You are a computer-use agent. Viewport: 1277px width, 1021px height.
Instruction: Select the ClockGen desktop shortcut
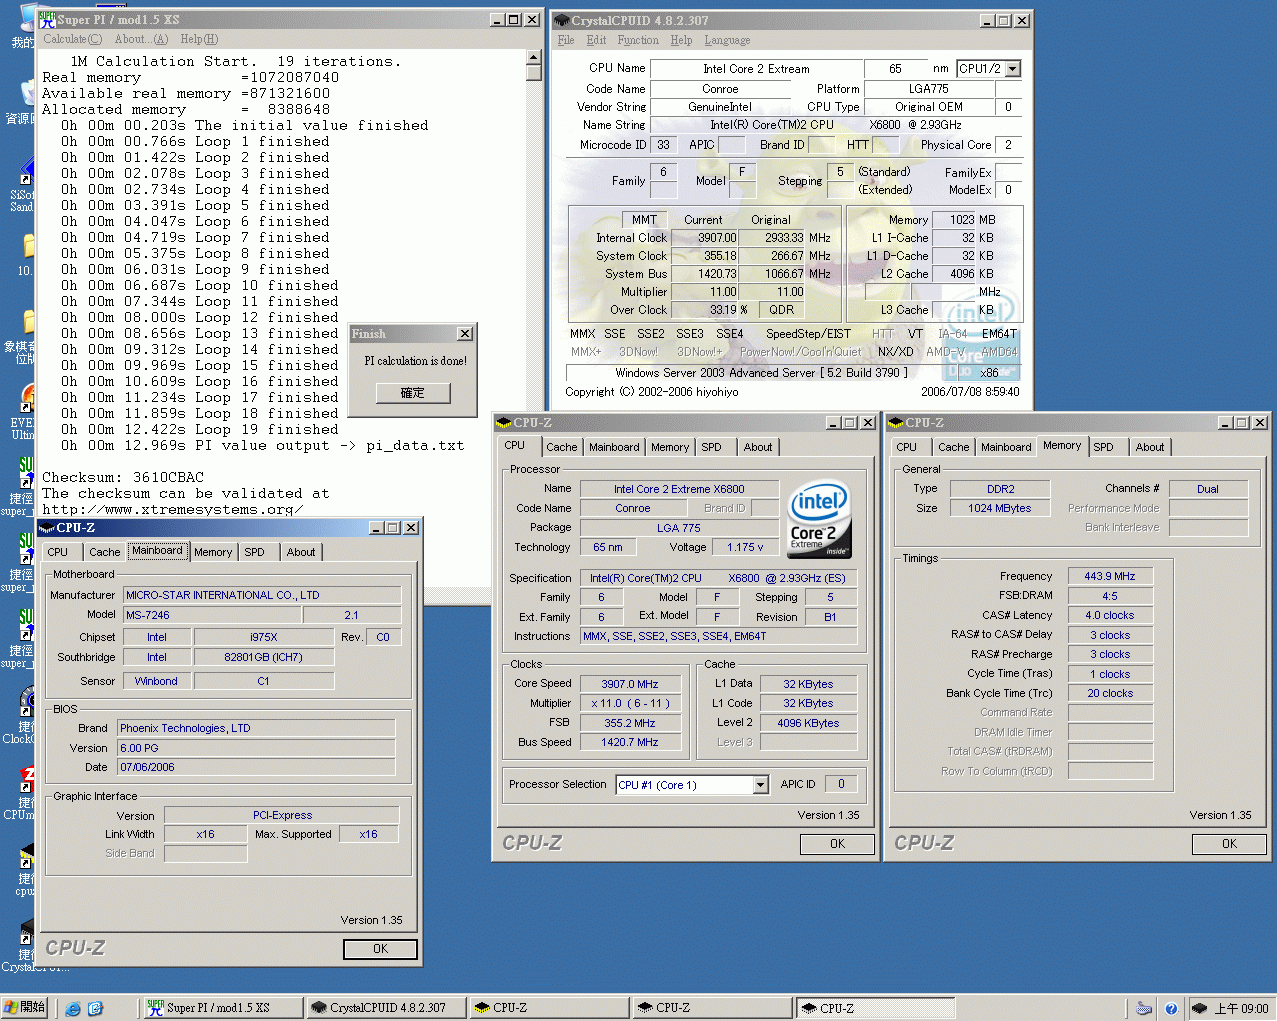tap(23, 715)
